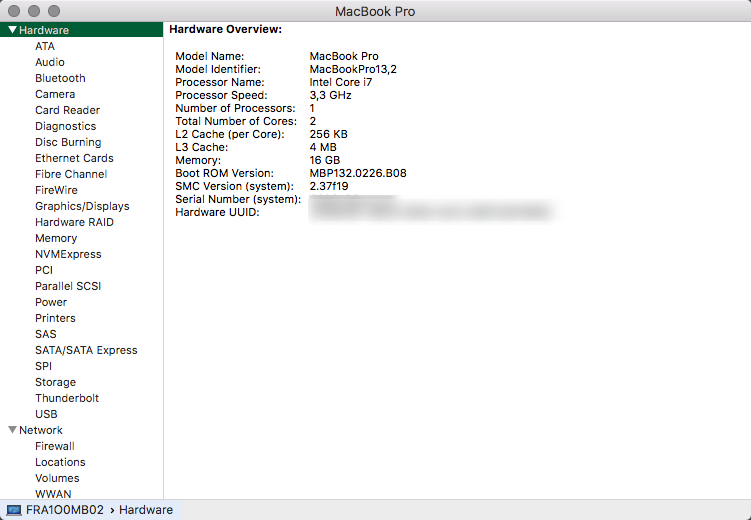The height and width of the screenshot is (520, 751).
Task: Select the MacBookPro13,2 model identifier value
Action: pyautogui.click(x=353, y=69)
